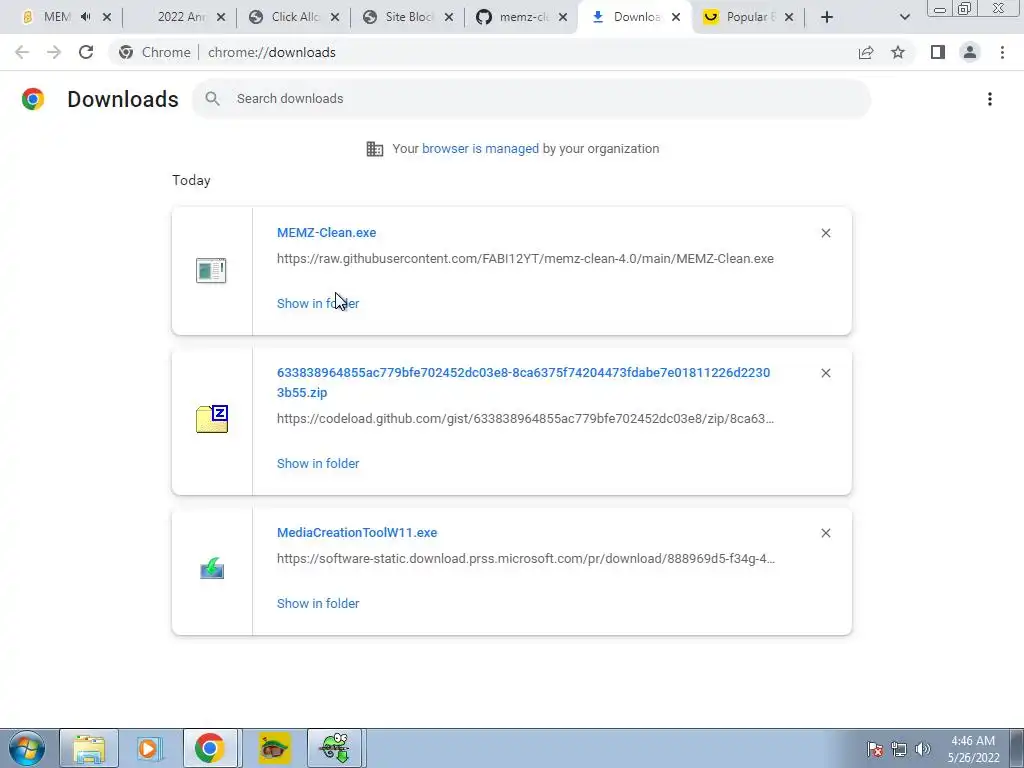
Task: Open the Windows Start menu
Action: (26, 748)
